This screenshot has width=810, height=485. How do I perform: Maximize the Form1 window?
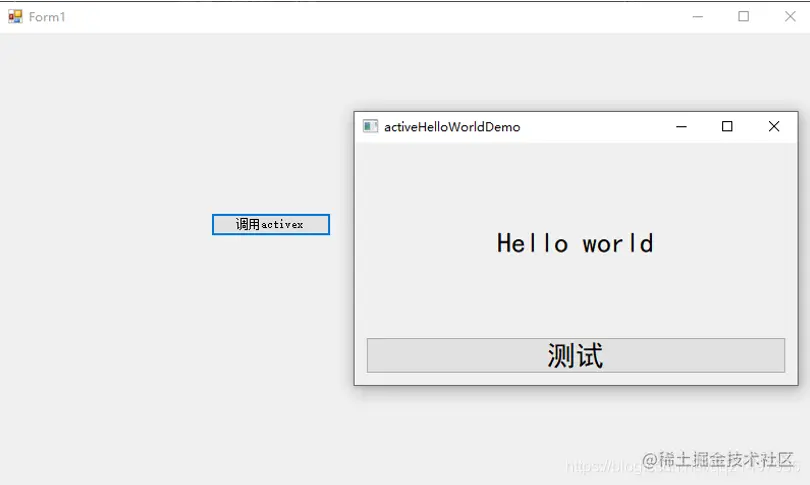click(743, 17)
